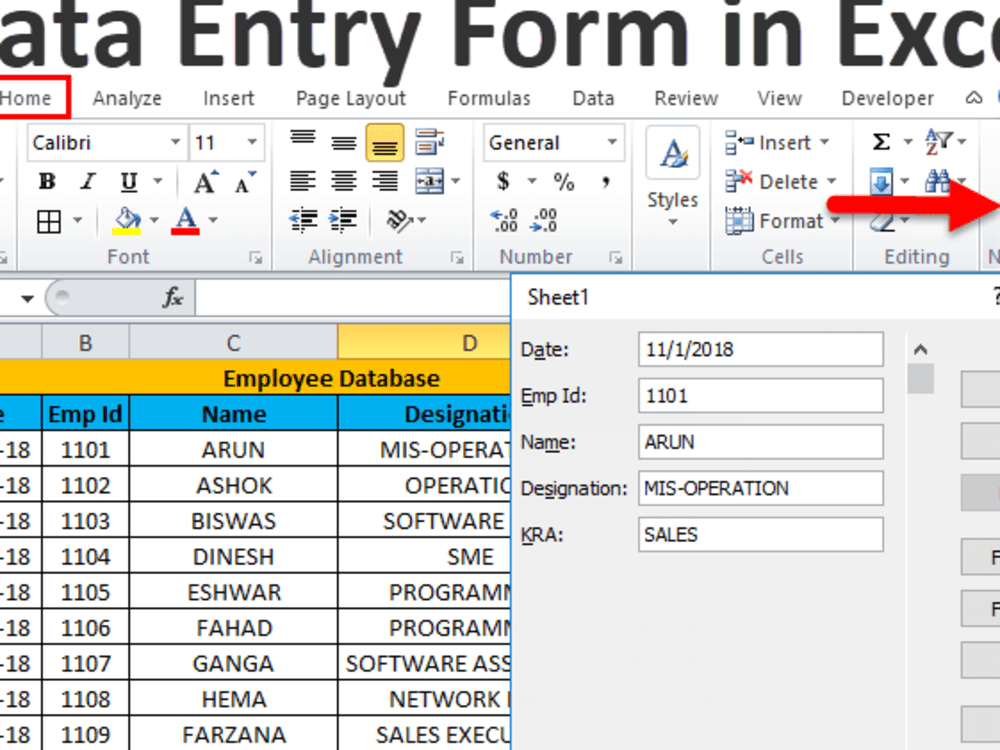Toggle Wrap Text
This screenshot has width=1000, height=750.
point(430,142)
